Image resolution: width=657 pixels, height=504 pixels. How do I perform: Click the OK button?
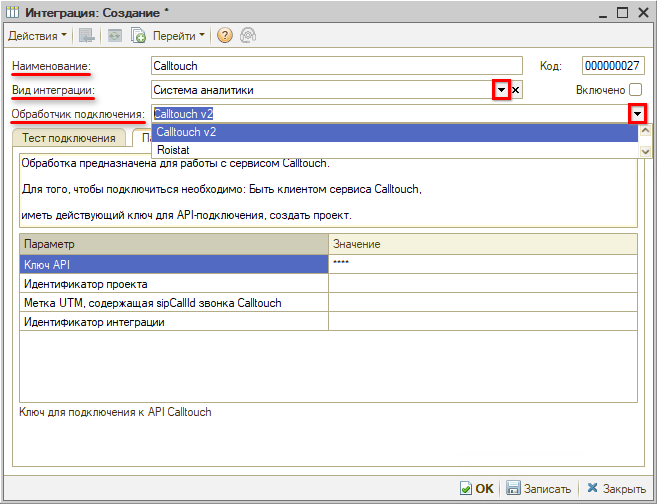pyautogui.click(x=477, y=488)
